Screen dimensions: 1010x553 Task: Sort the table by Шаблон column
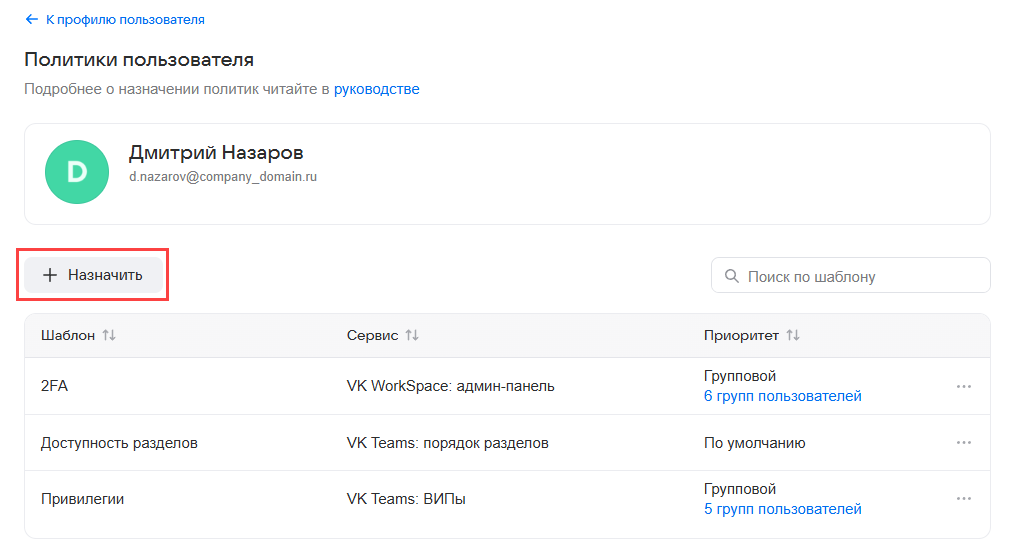[109, 336]
